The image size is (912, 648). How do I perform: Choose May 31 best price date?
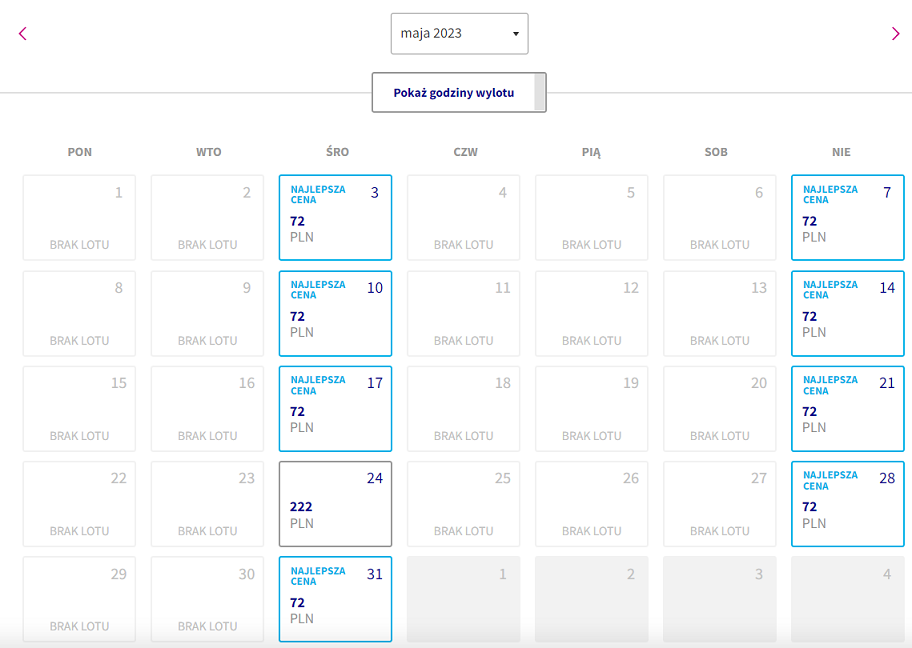[336, 599]
